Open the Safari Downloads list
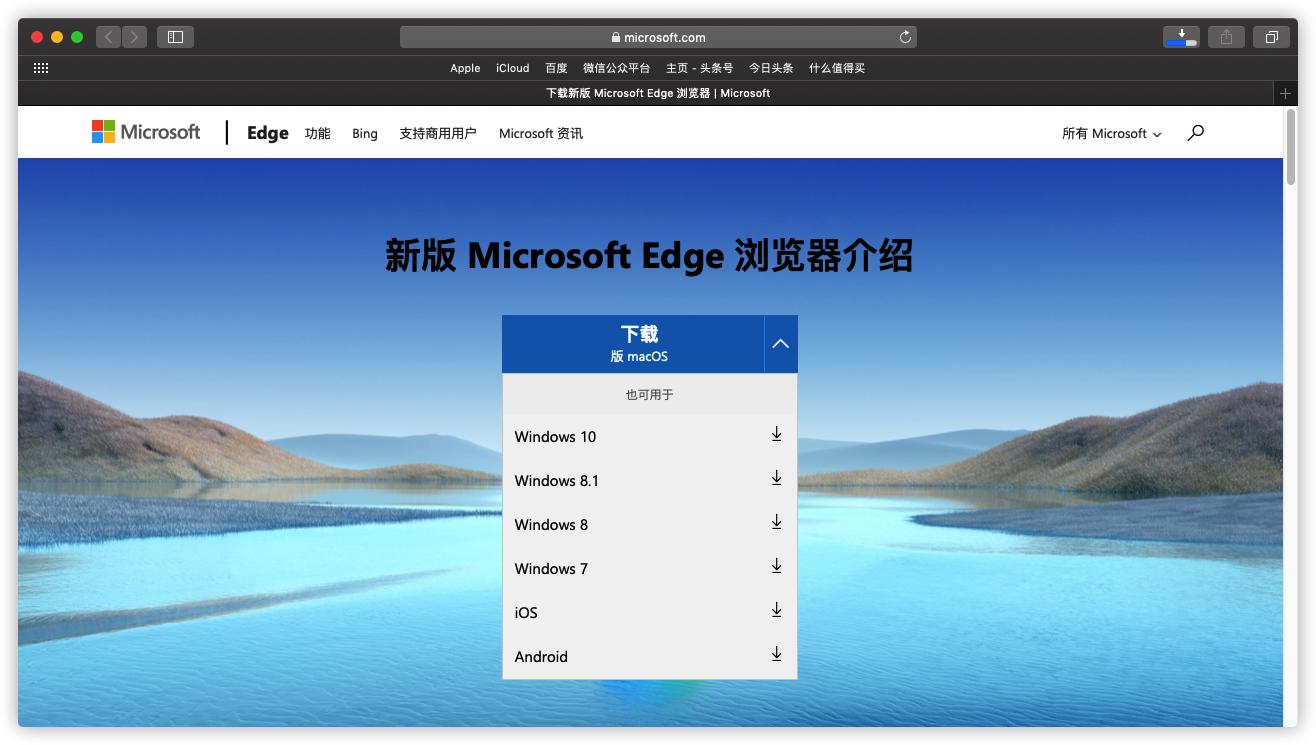The image size is (1316, 745). (x=1181, y=36)
